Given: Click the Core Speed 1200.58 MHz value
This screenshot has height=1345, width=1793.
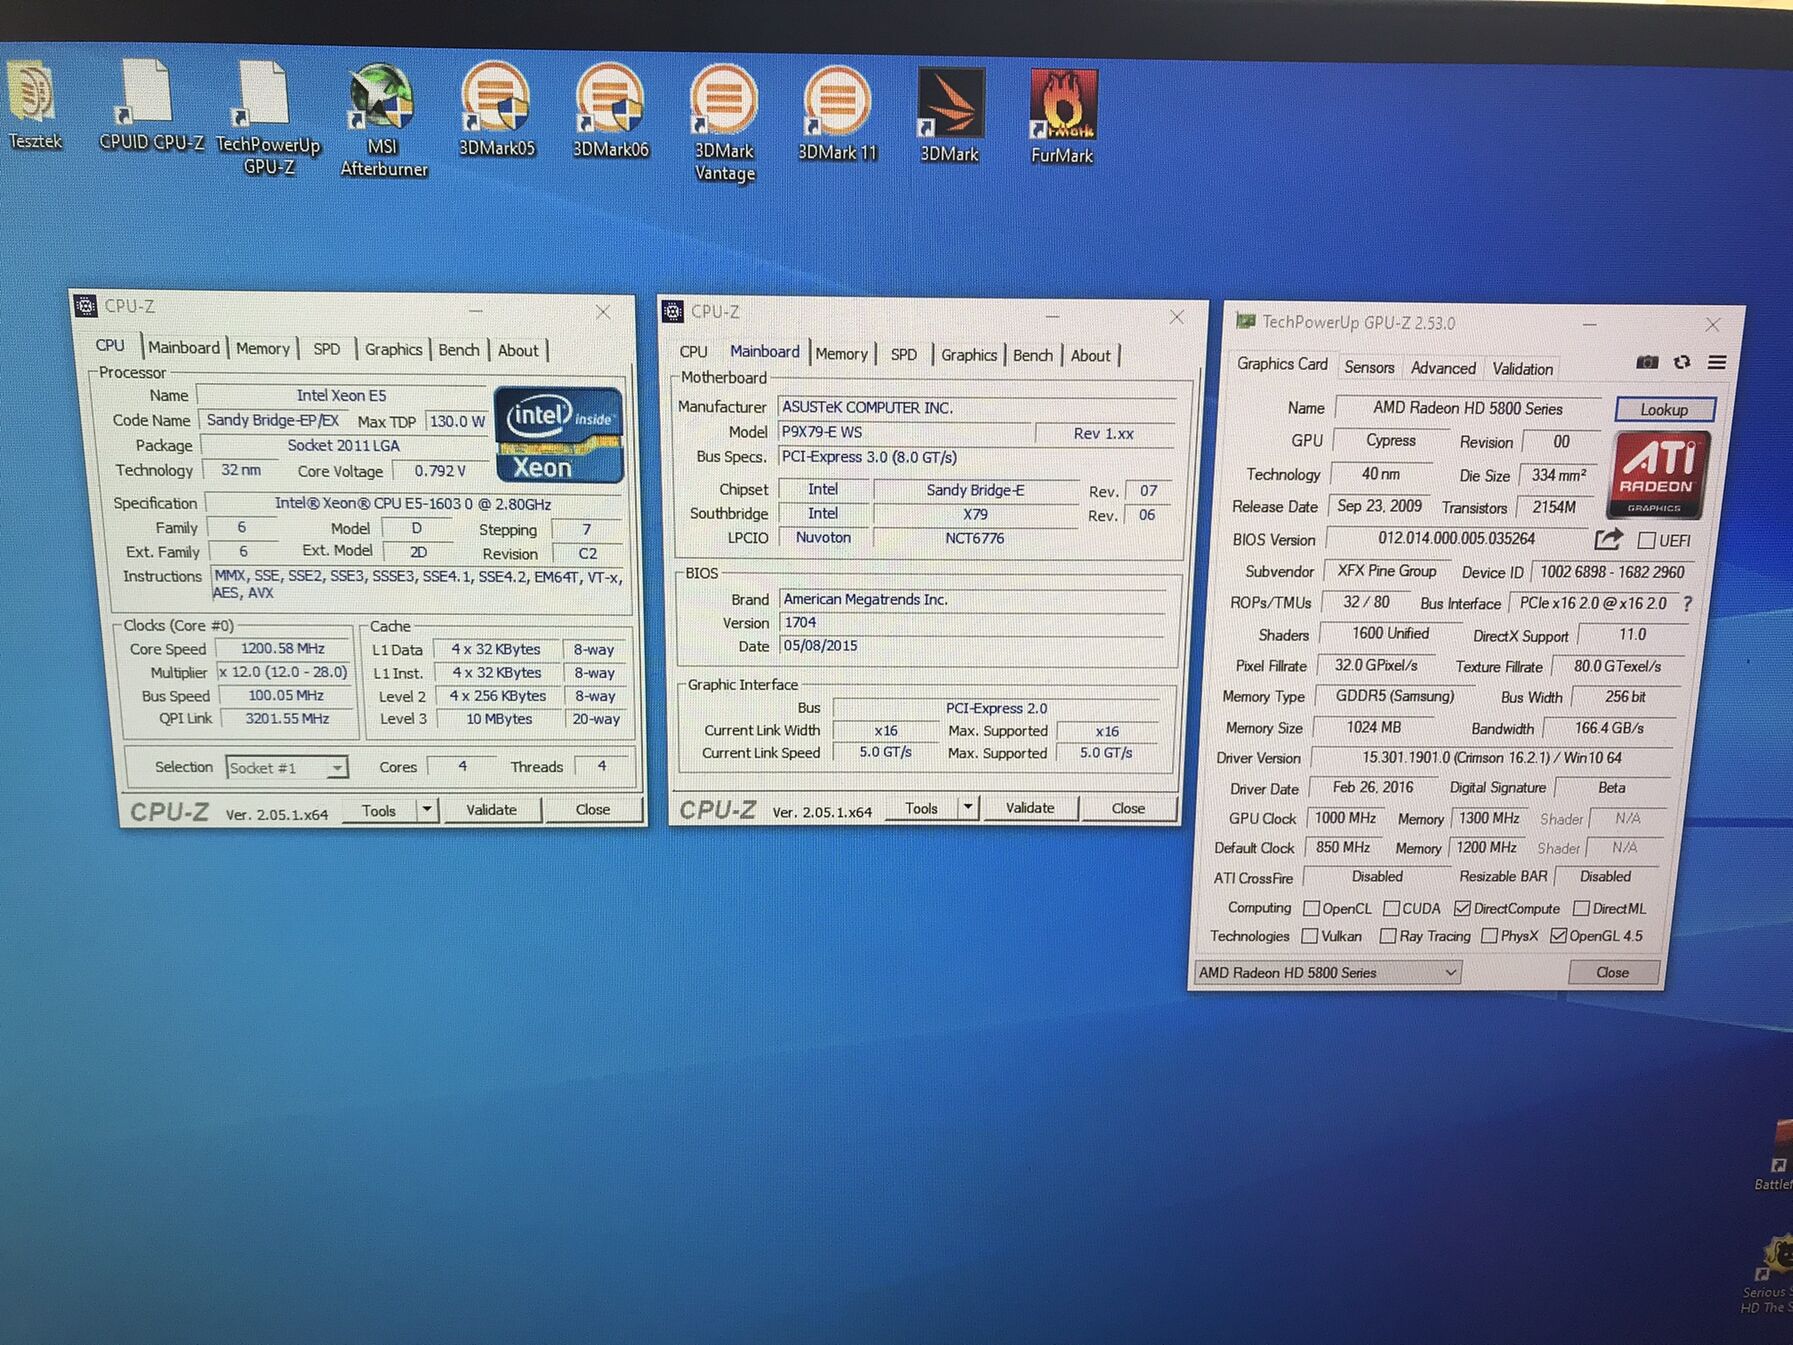Looking at the screenshot, I should 283,649.
